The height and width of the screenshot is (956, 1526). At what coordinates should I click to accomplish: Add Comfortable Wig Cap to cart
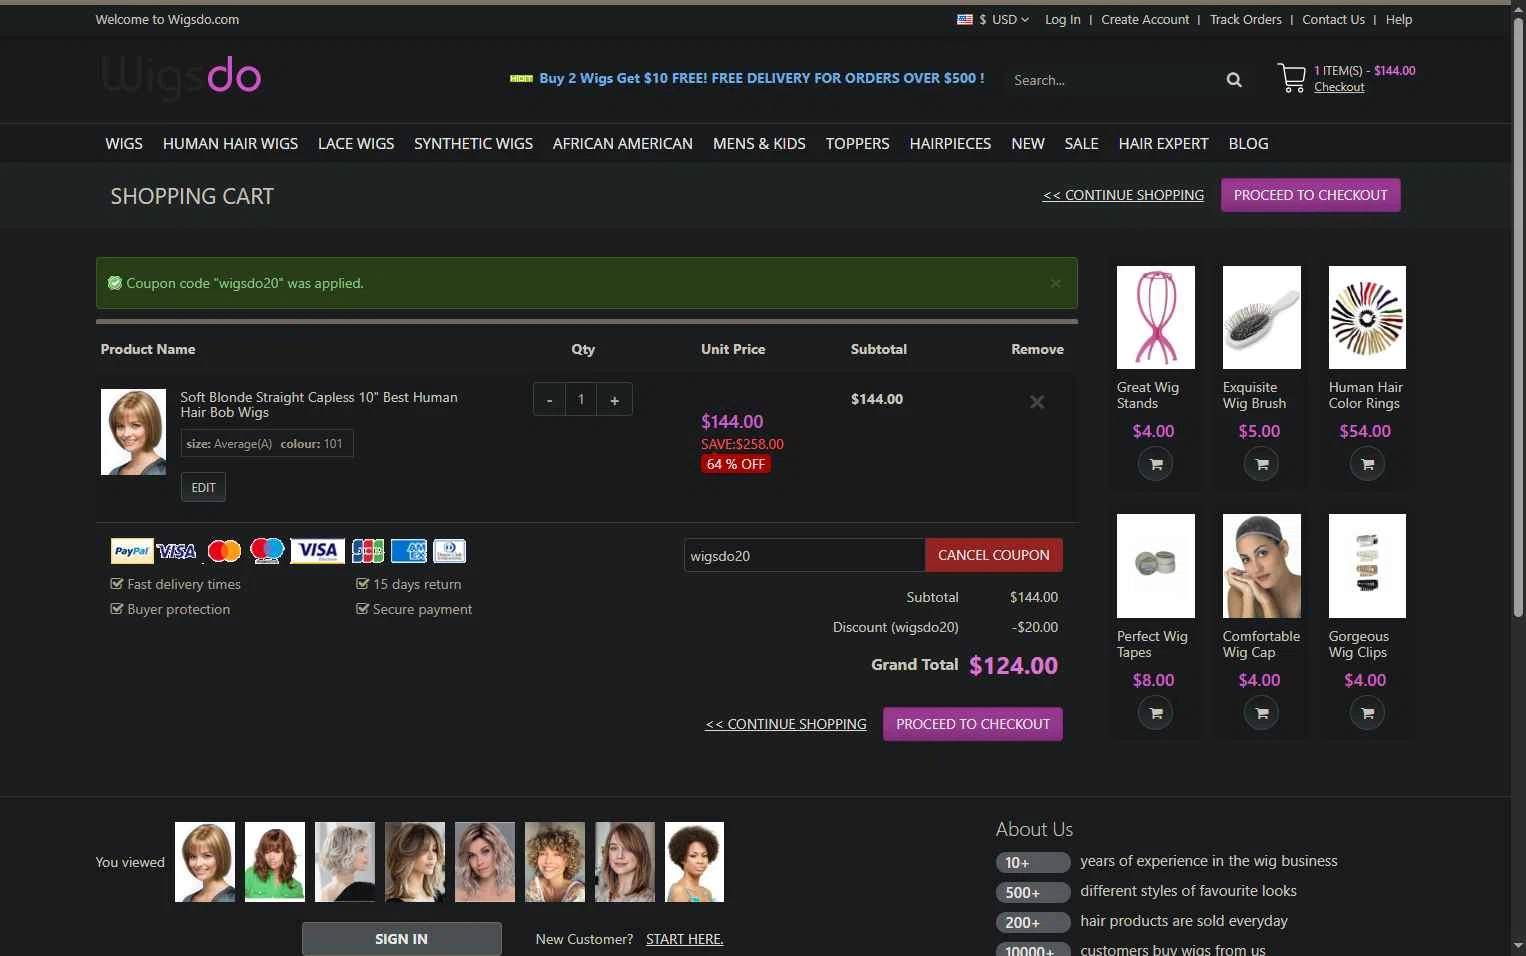point(1261,713)
